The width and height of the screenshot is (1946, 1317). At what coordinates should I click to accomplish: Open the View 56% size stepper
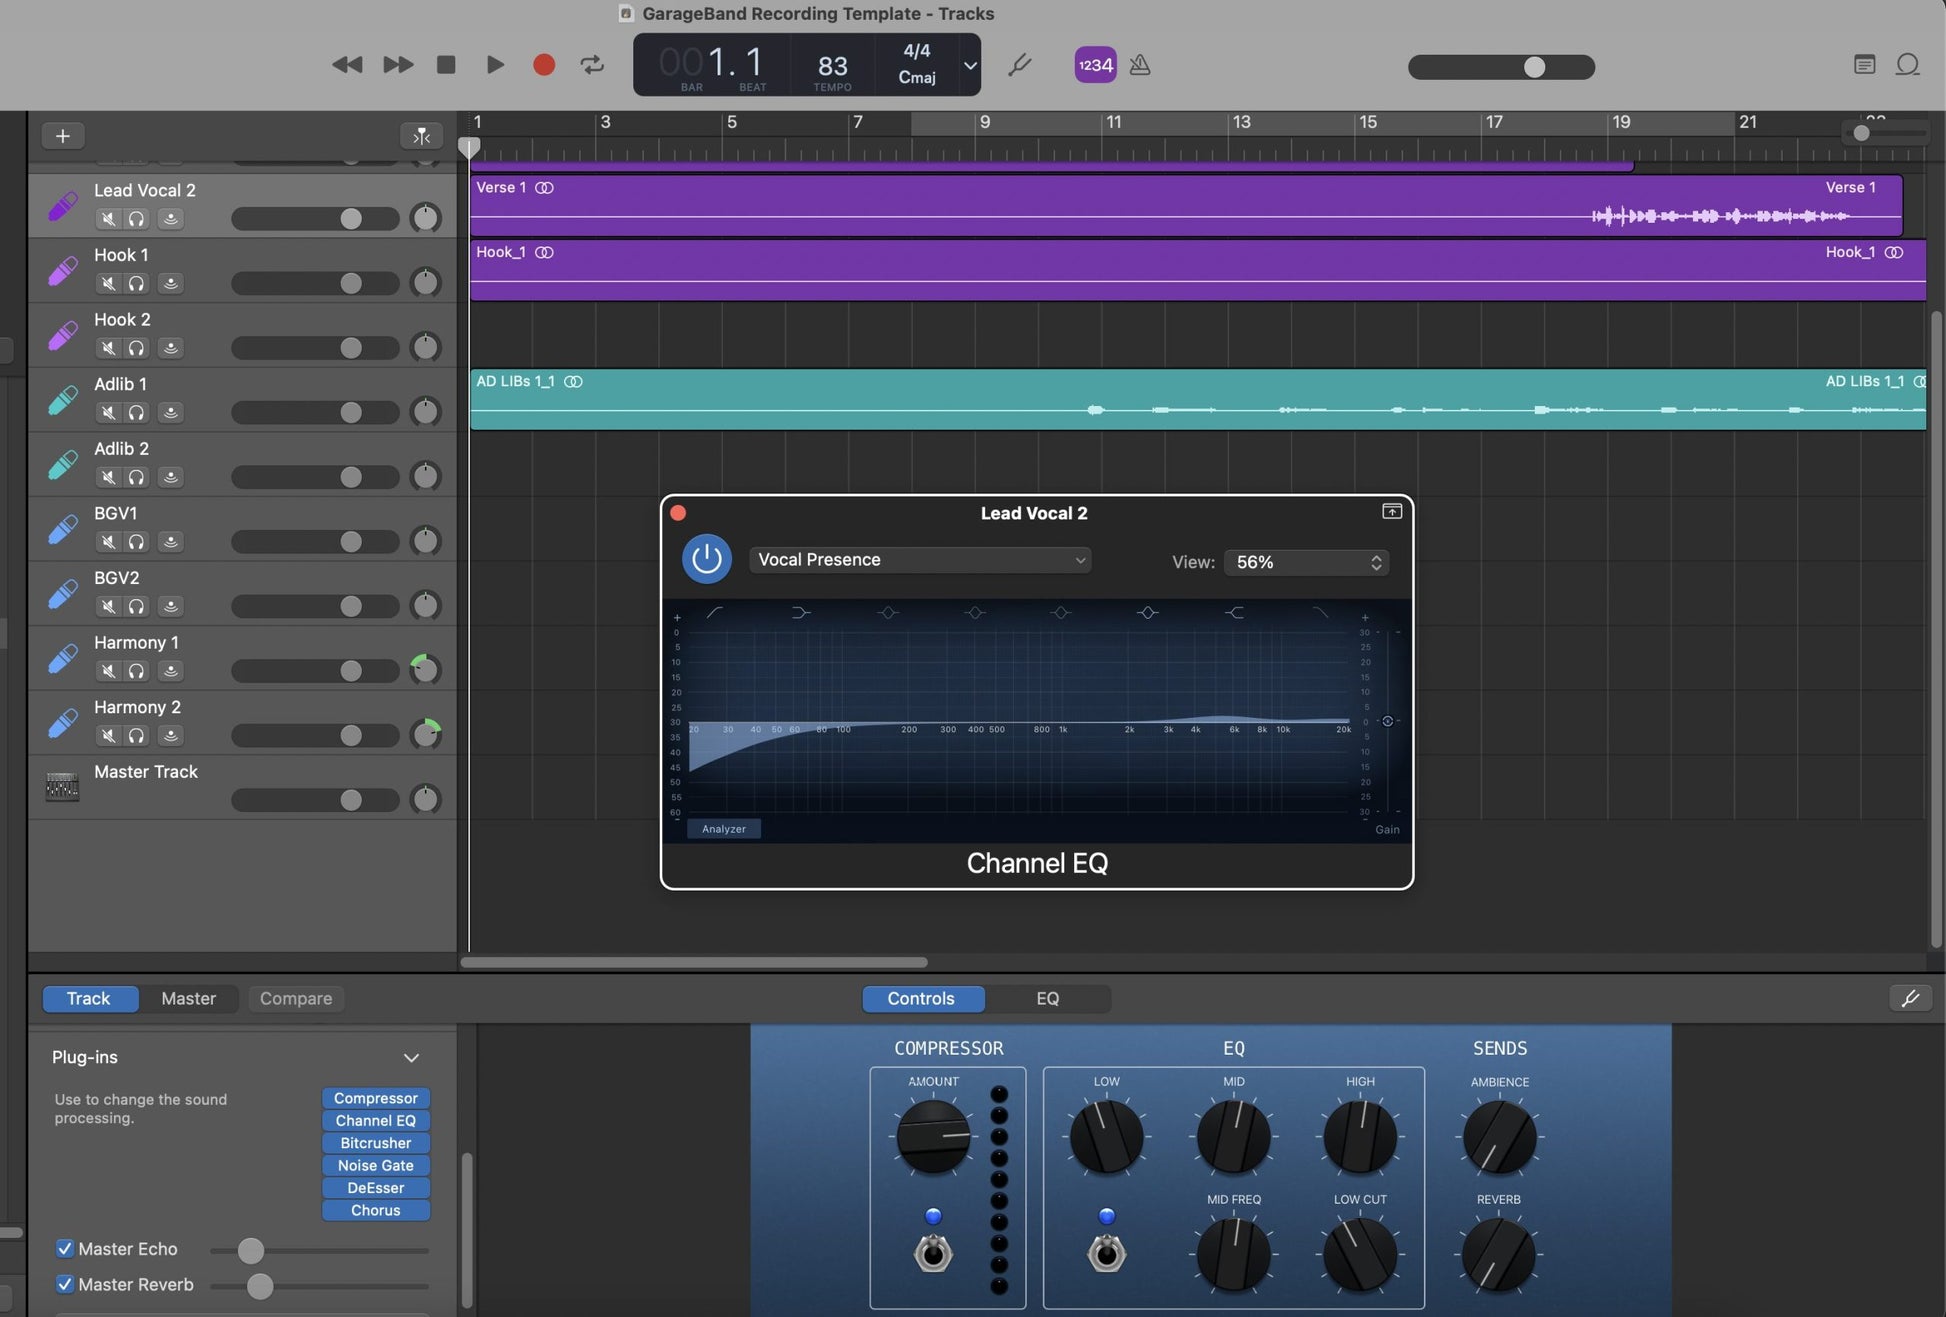click(1307, 562)
